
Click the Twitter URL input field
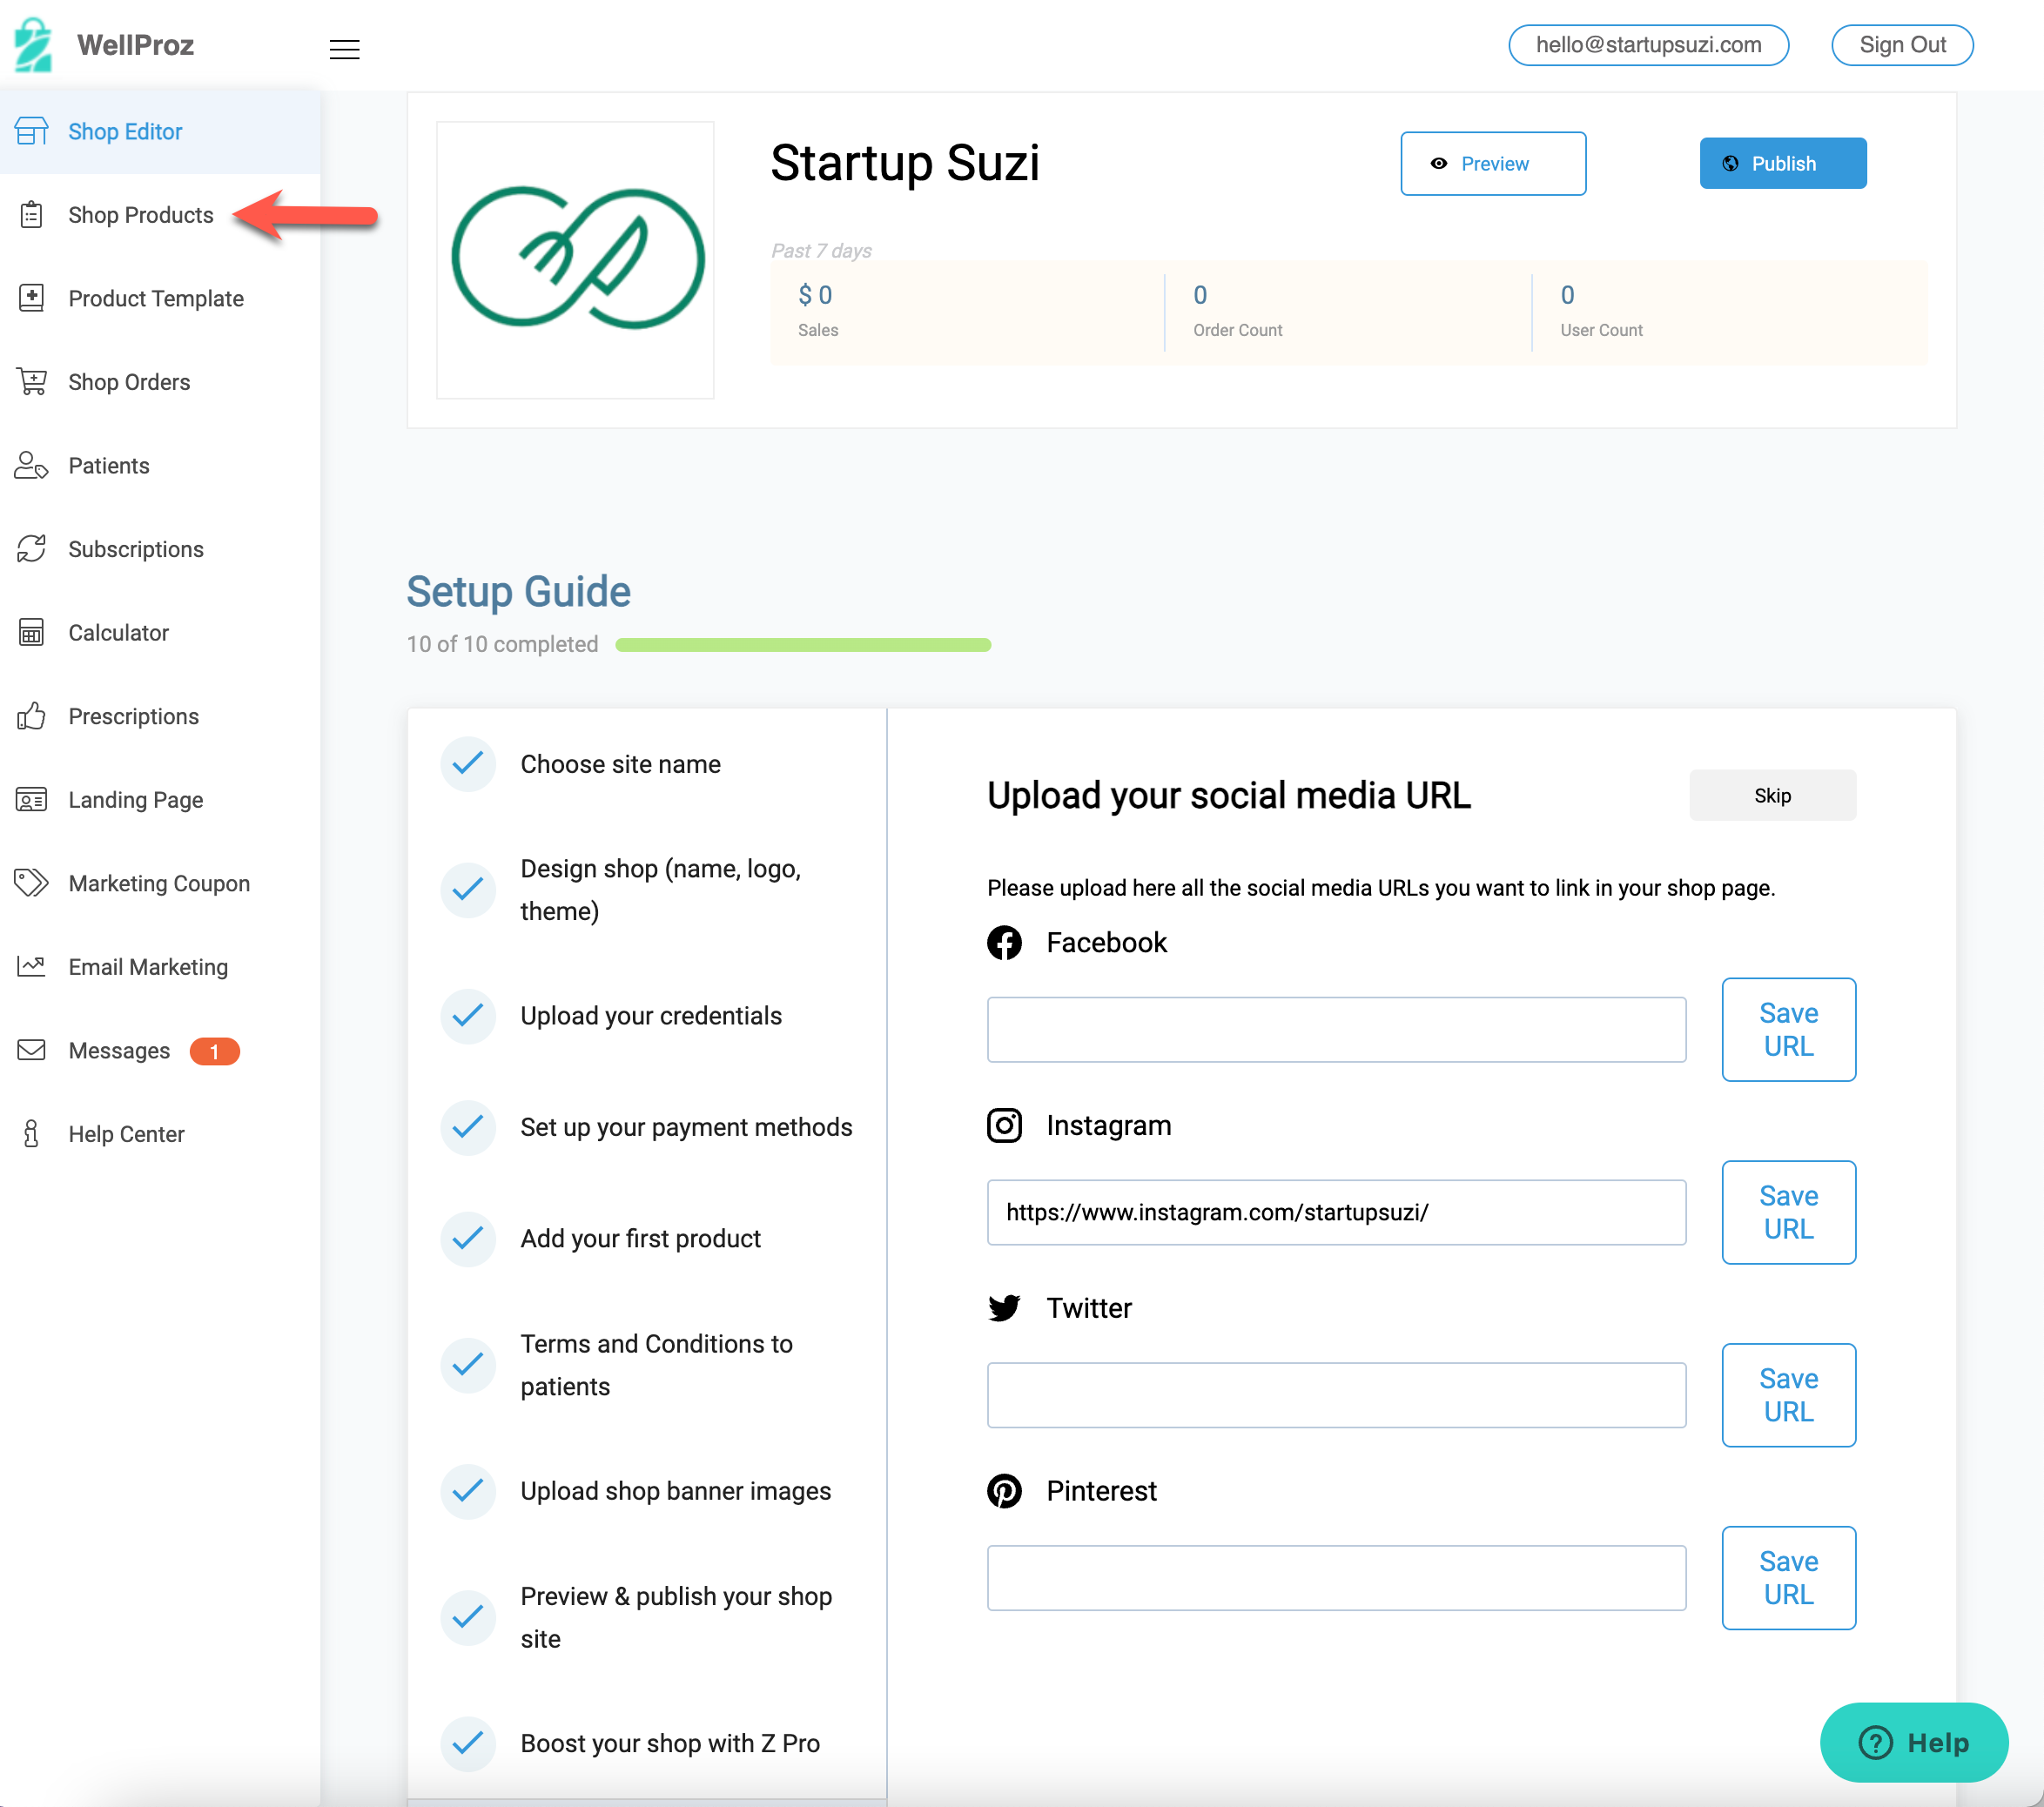click(1336, 1395)
